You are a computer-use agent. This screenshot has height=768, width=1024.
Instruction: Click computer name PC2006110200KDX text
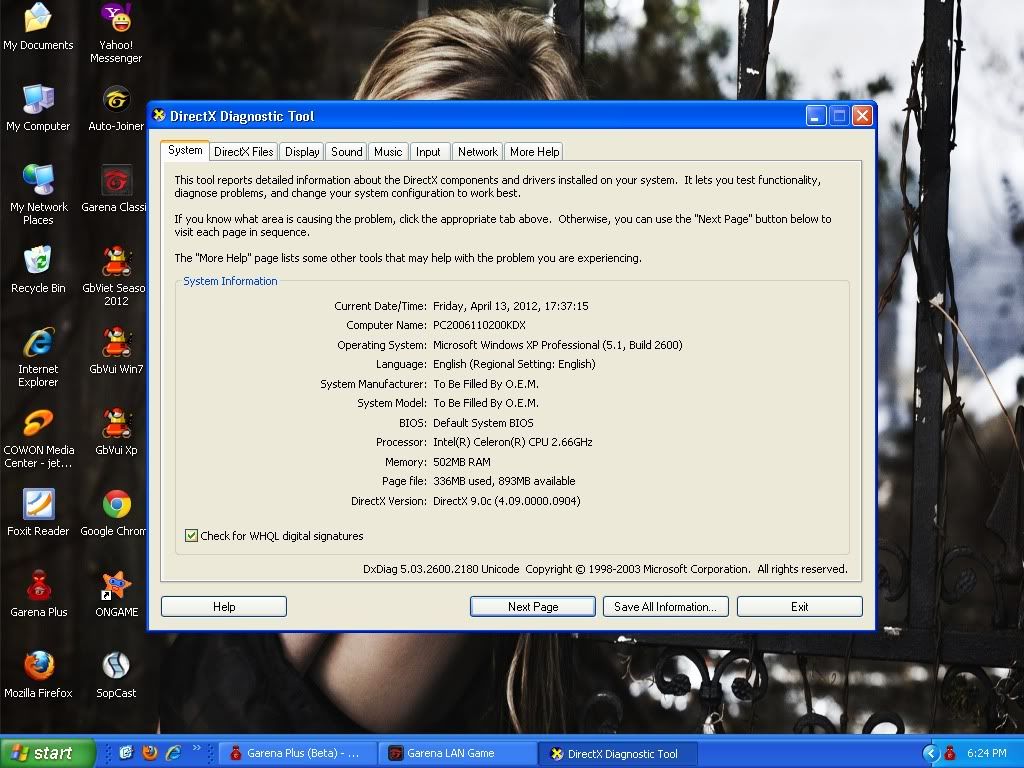pyautogui.click(x=479, y=325)
